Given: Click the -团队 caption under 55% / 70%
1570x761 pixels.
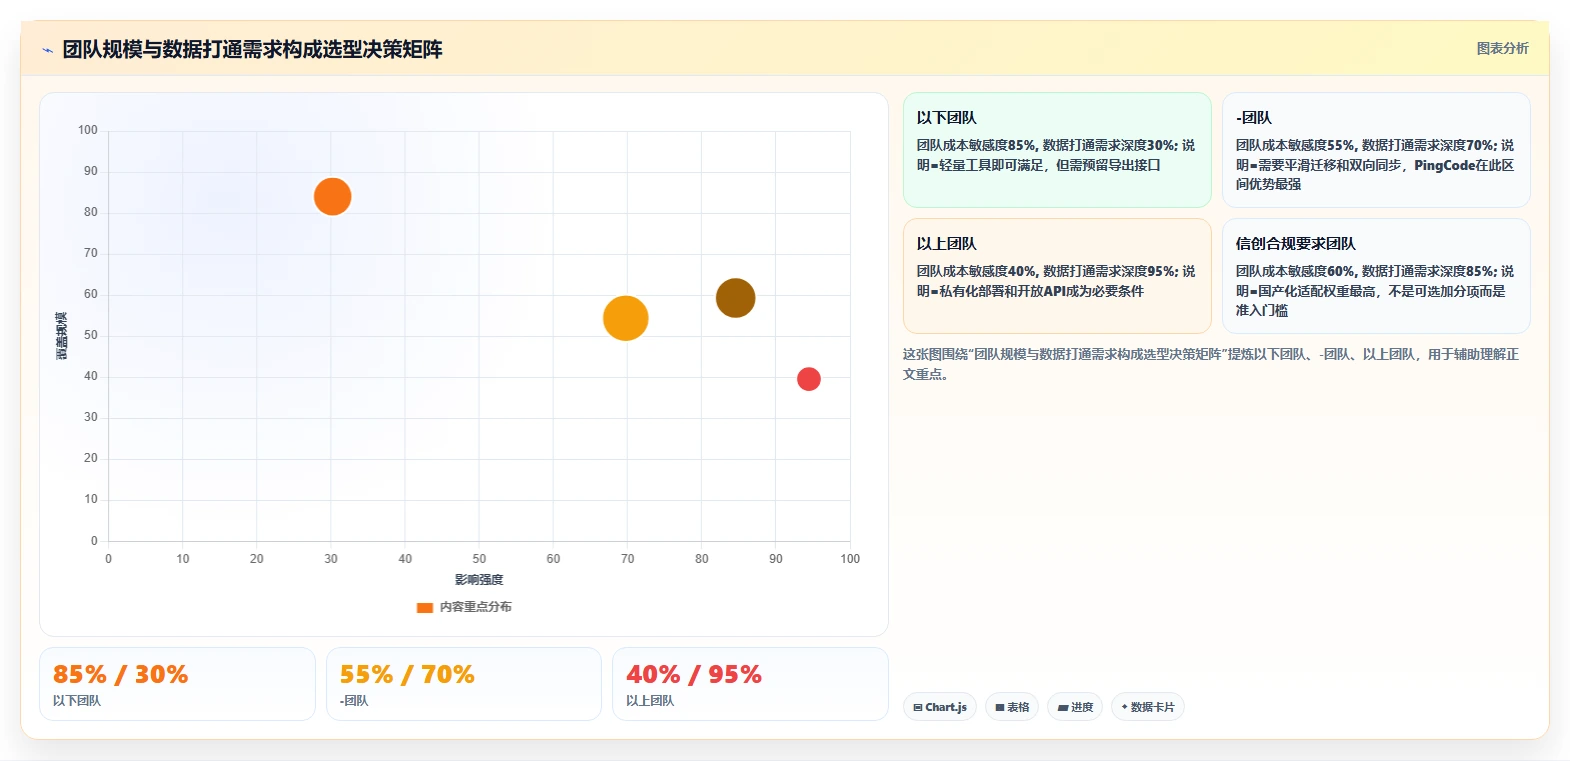Looking at the screenshot, I should point(354,701).
